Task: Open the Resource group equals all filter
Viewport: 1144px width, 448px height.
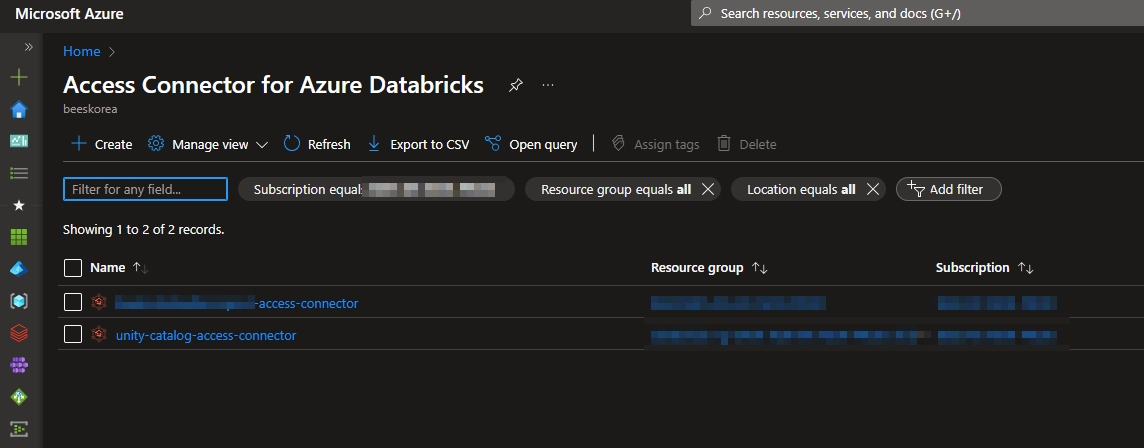Action: coord(616,189)
